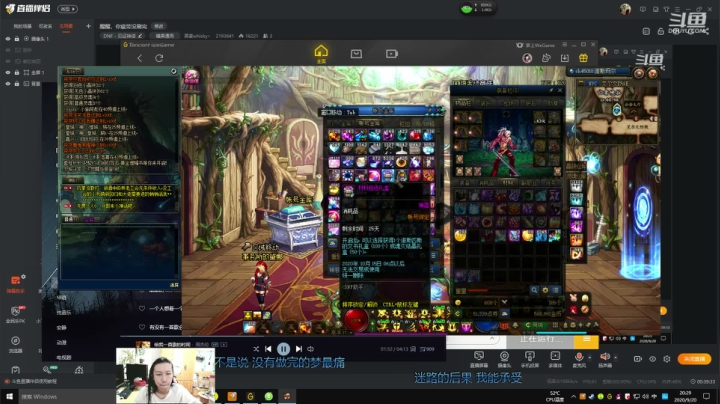Add the camera source

tap(504, 359)
